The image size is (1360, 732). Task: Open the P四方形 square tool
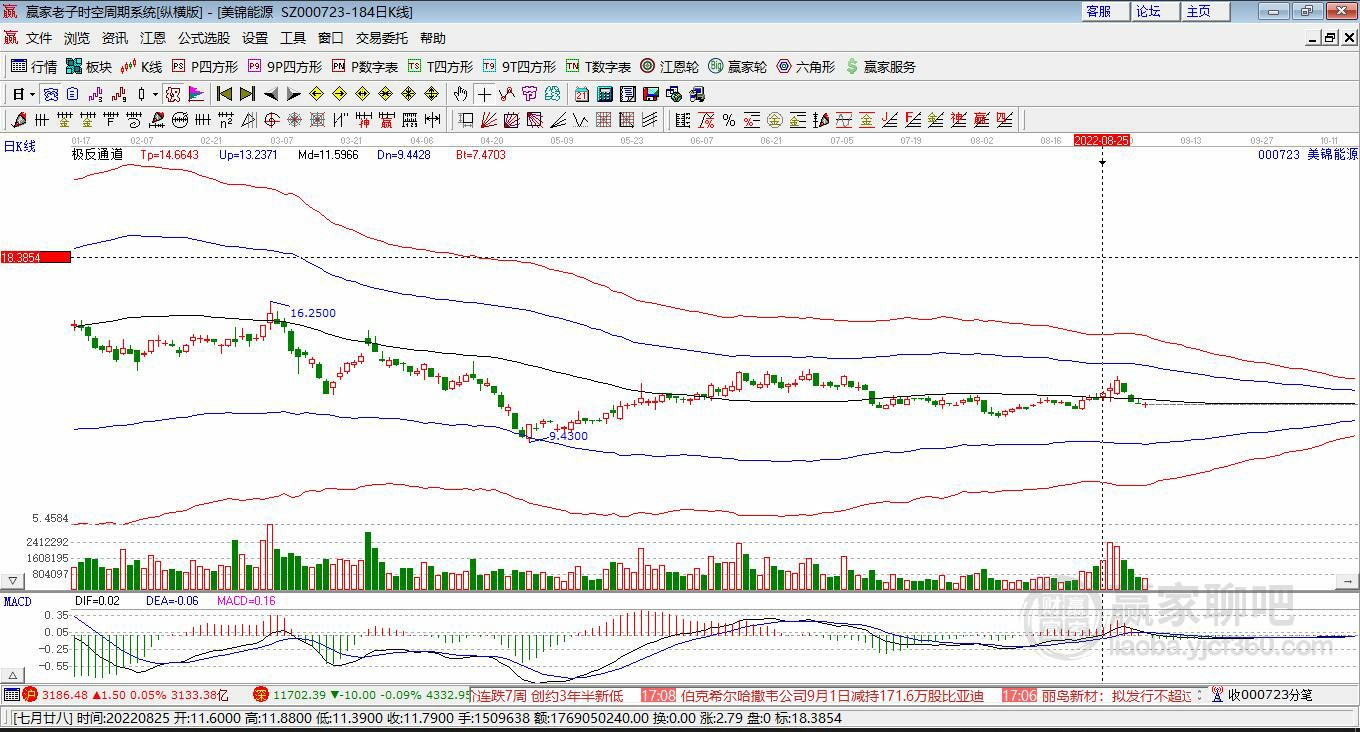205,67
